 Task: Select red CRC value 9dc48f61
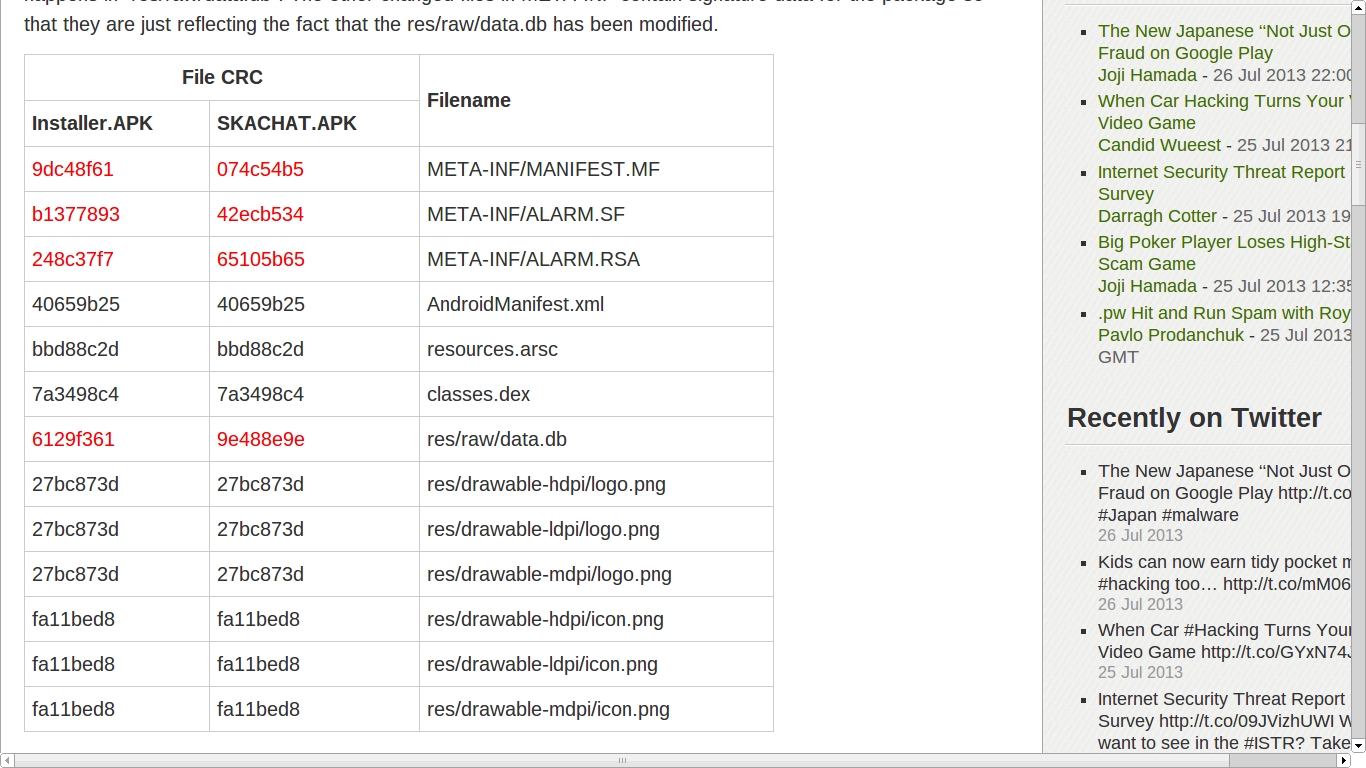coord(73,169)
